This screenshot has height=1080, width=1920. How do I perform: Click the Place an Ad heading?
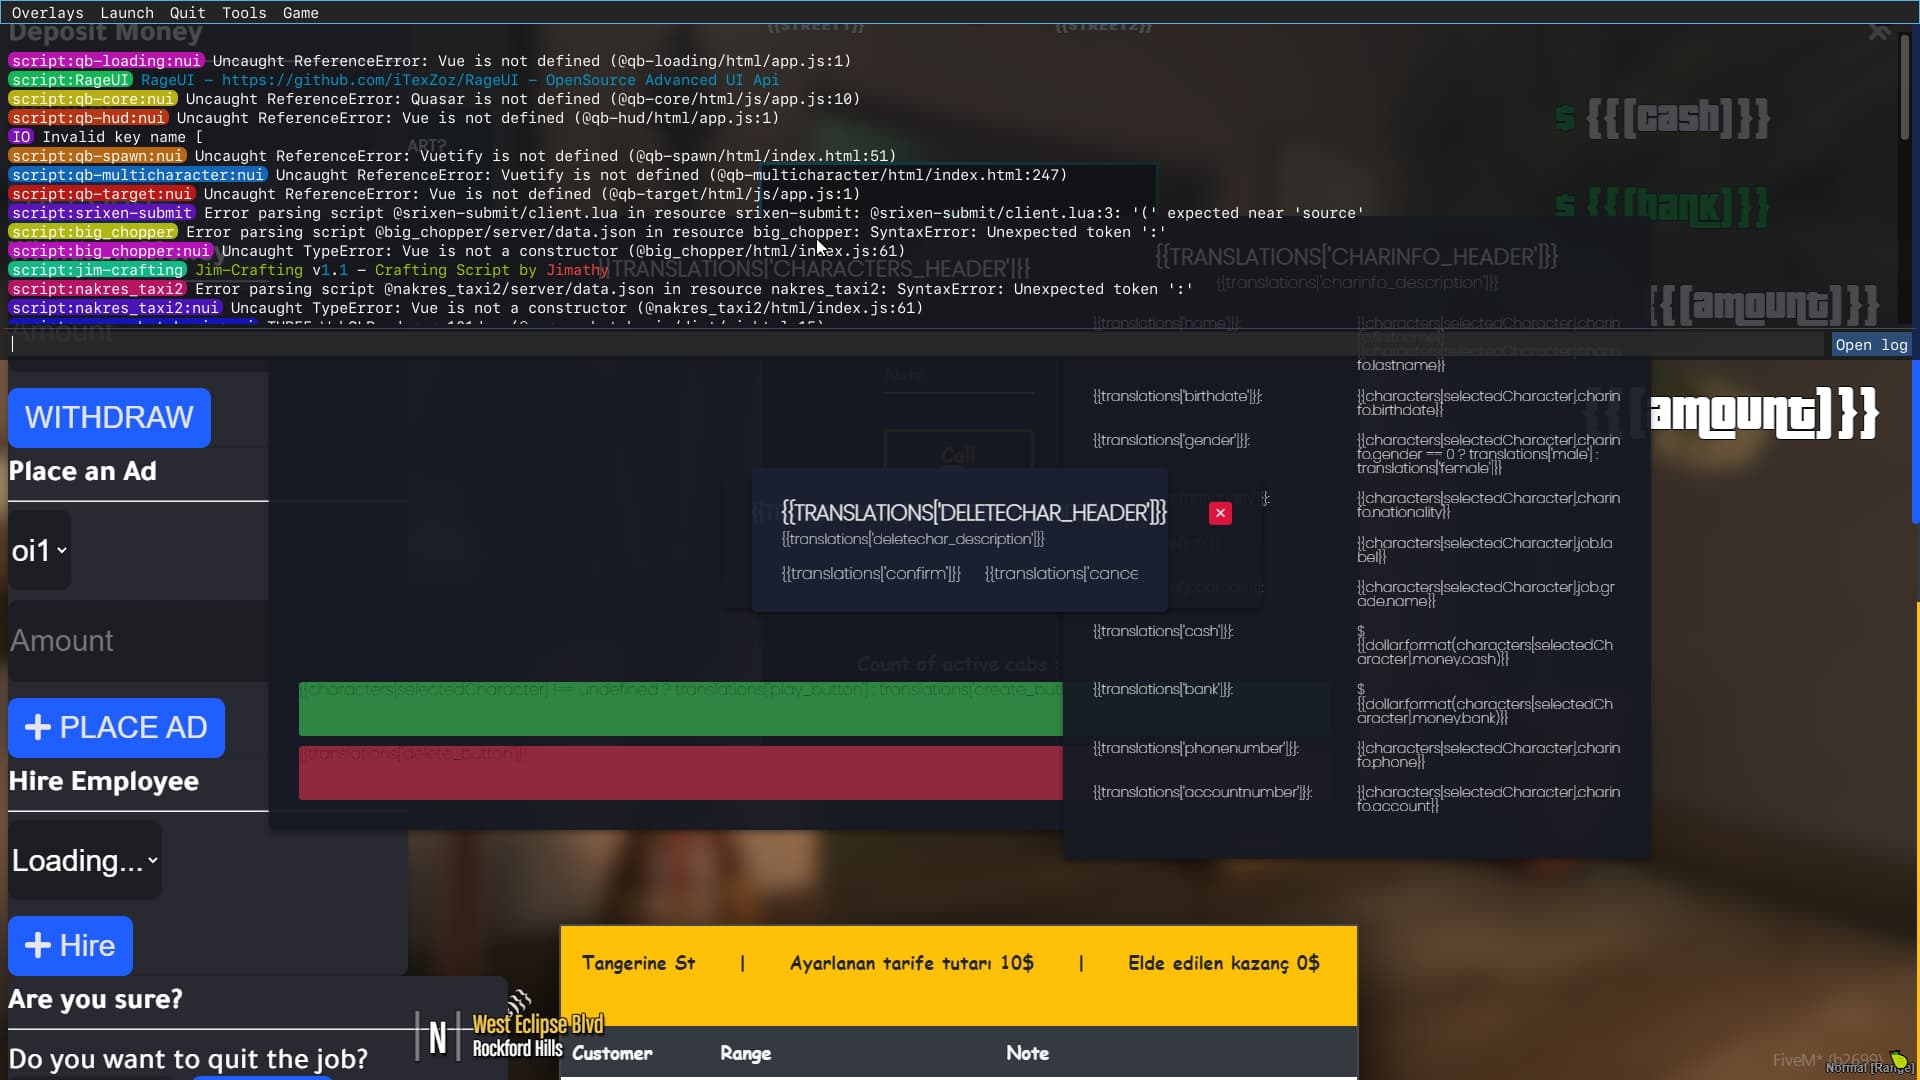coord(82,471)
